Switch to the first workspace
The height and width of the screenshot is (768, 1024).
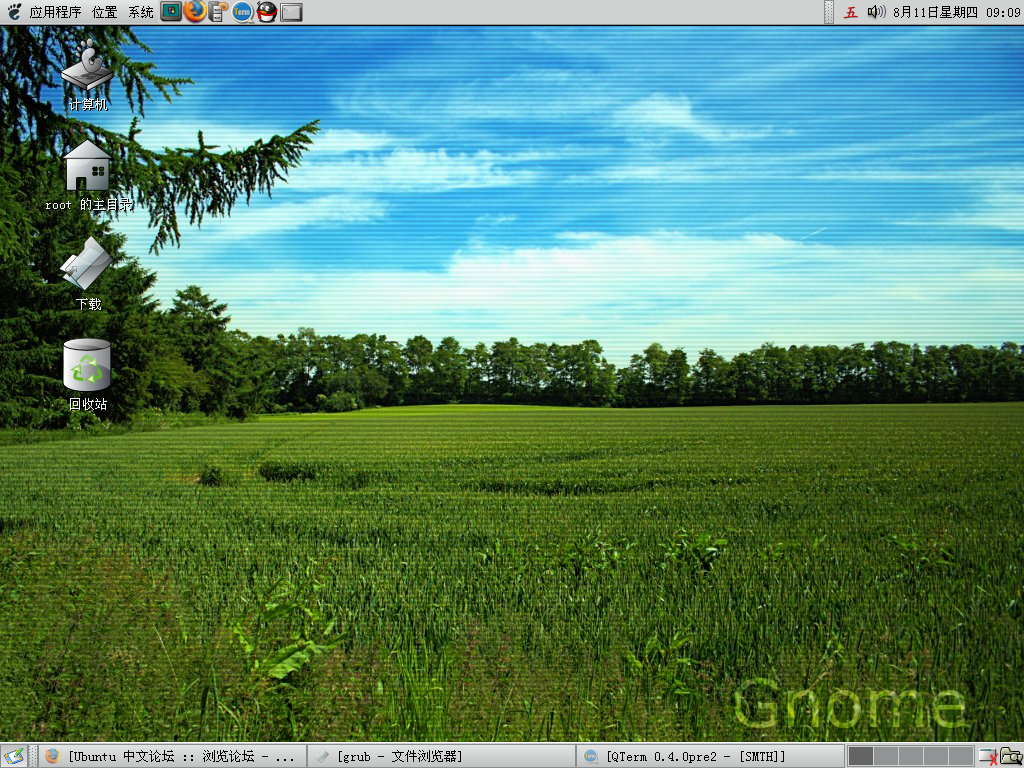click(861, 756)
